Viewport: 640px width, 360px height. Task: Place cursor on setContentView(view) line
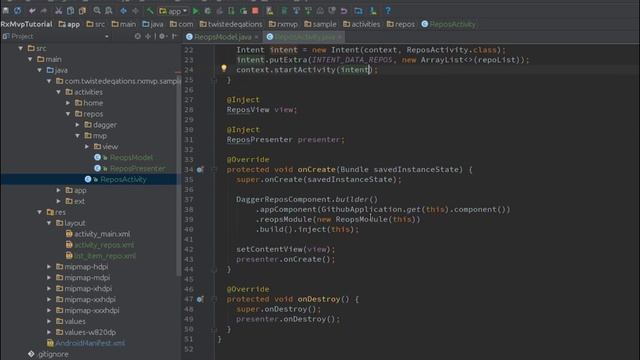[x=285, y=249]
